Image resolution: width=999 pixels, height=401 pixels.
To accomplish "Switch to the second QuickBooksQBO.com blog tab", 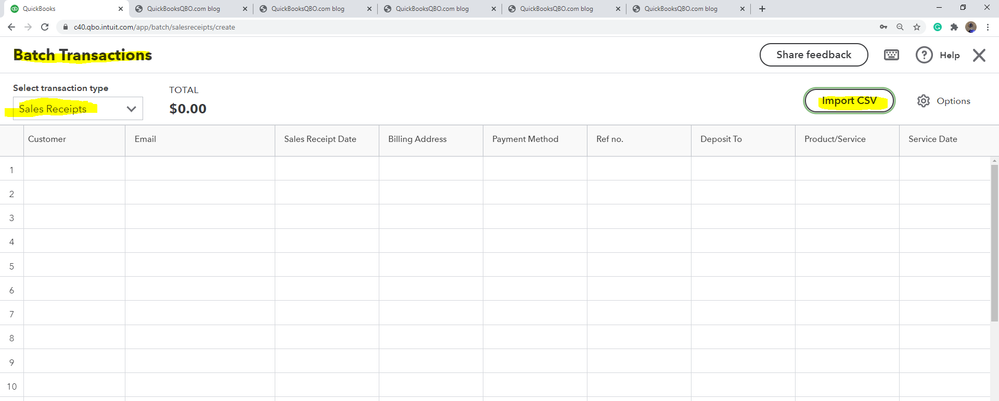I will coord(316,9).
